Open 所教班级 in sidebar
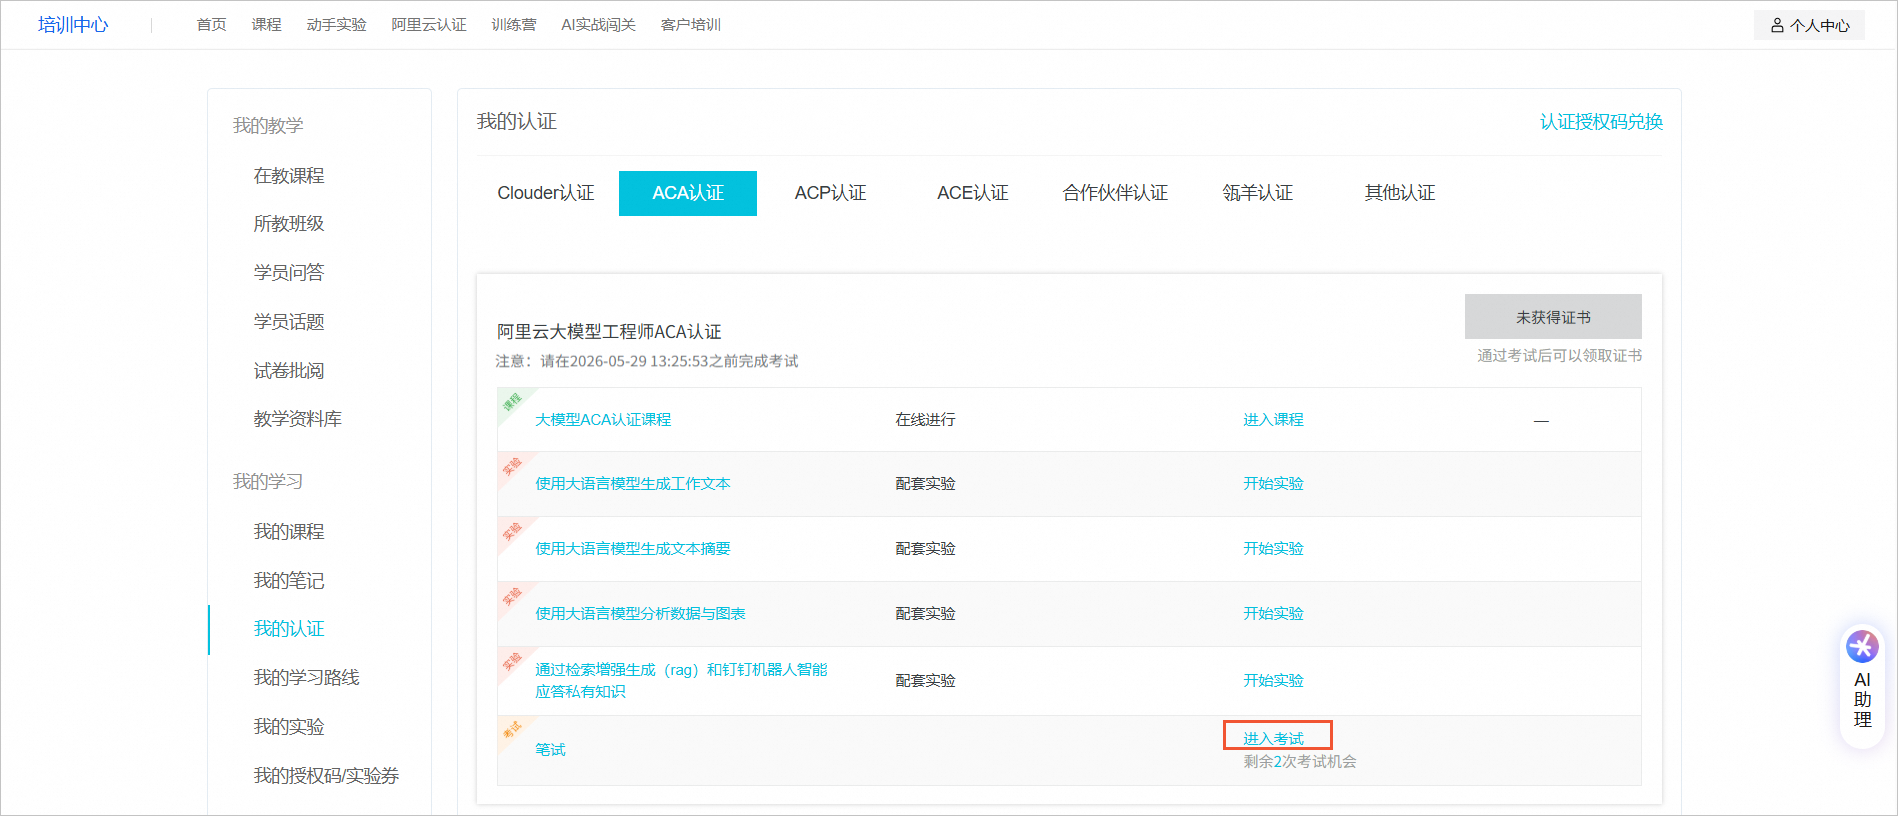 pyautogui.click(x=289, y=224)
